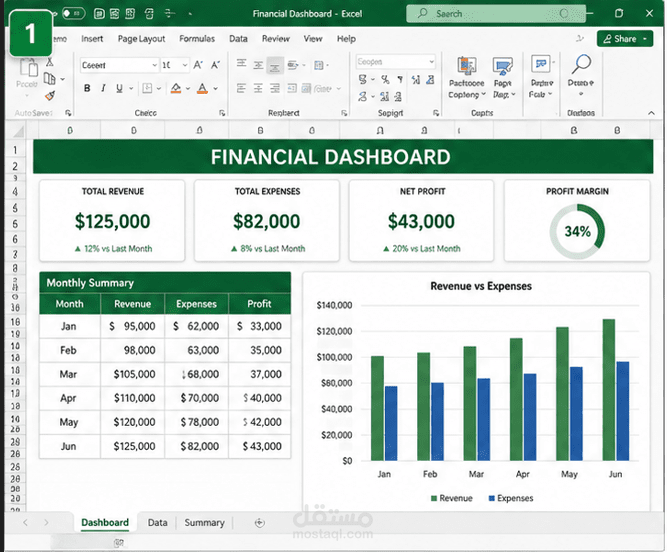Click the Decrease Font Size icon
Viewport: 667px width, 552px height.
click(215, 65)
